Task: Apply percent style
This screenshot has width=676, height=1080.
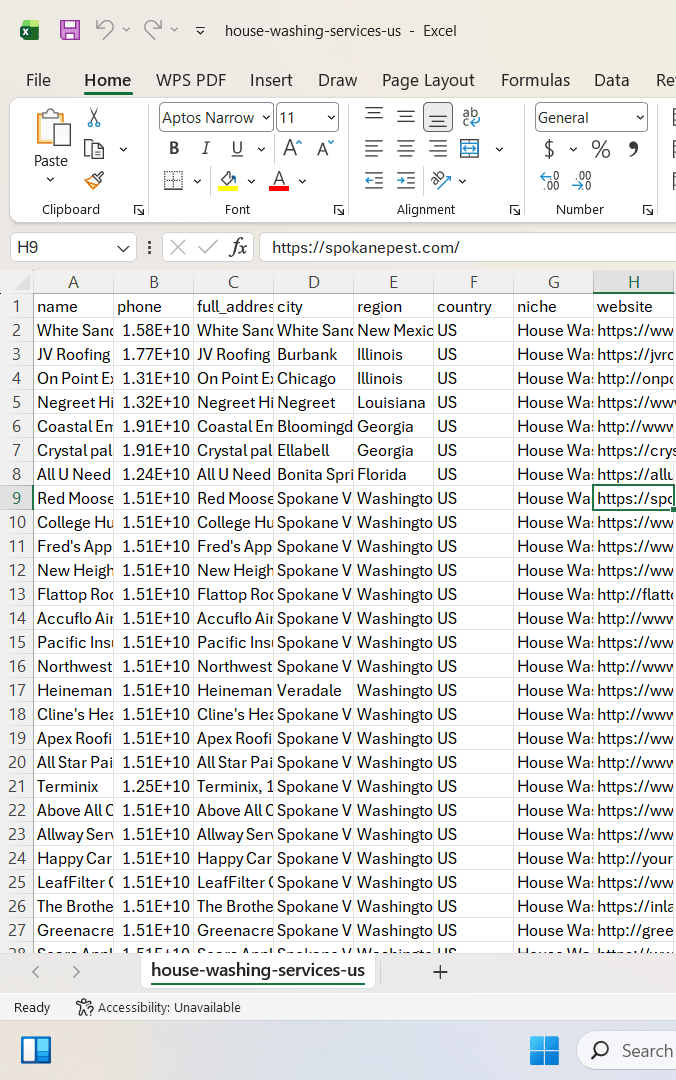Action: coord(601,149)
